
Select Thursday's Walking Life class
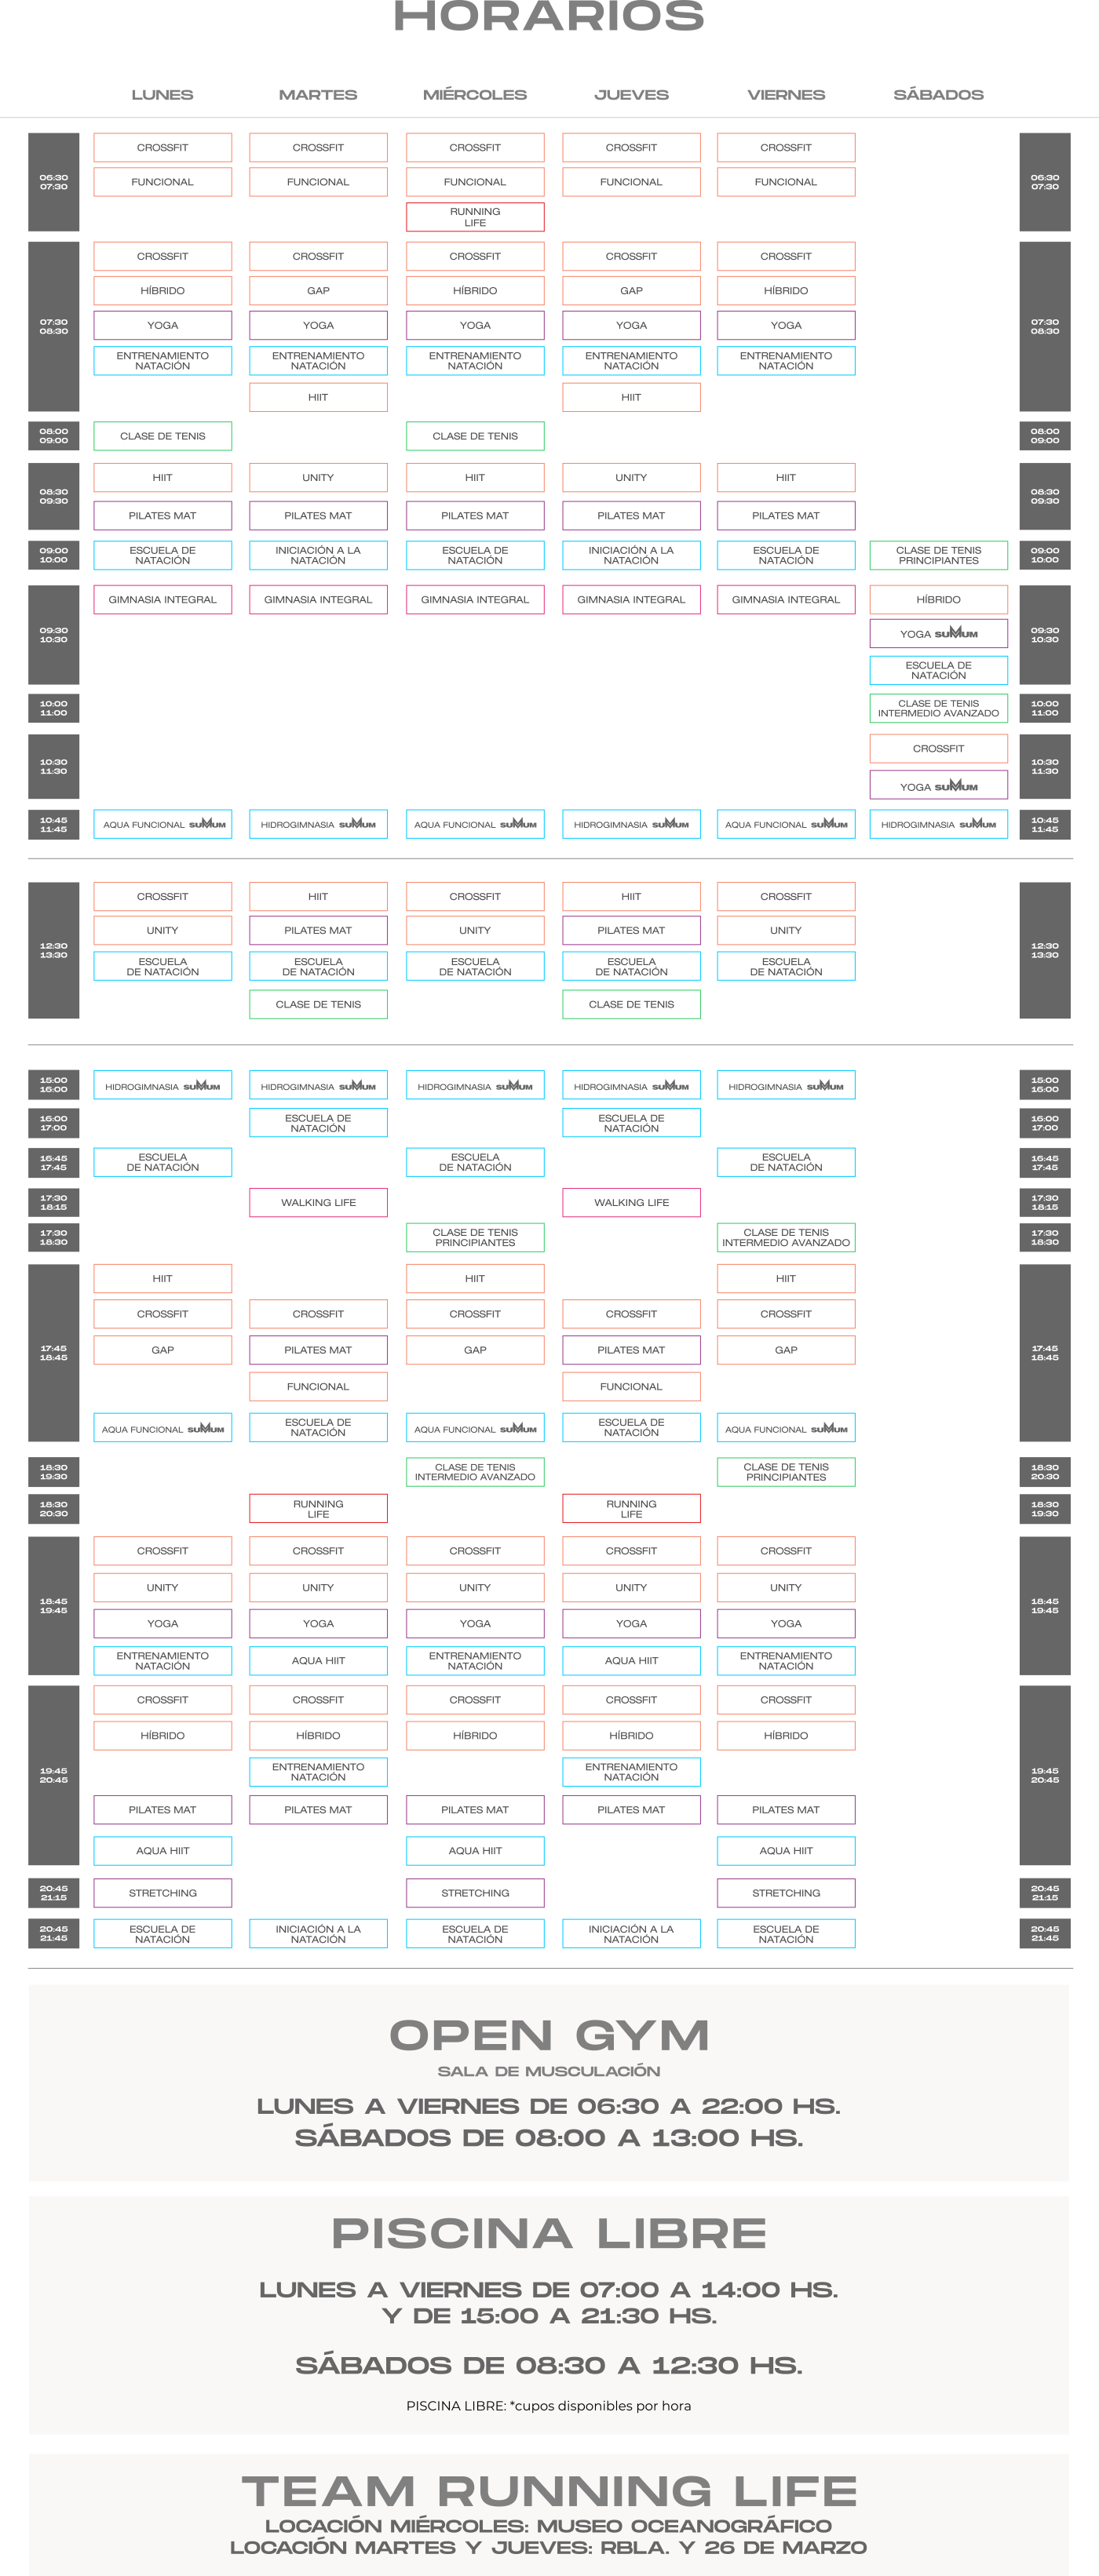click(x=631, y=1202)
